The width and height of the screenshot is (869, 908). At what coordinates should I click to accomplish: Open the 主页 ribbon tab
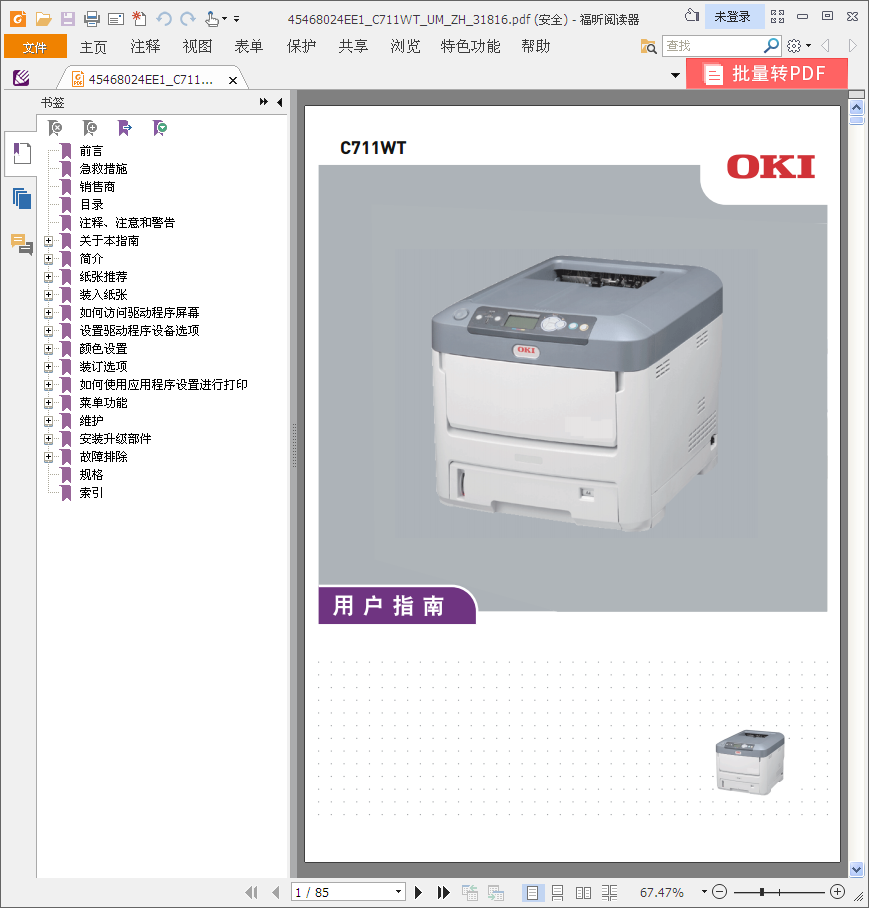pos(93,47)
